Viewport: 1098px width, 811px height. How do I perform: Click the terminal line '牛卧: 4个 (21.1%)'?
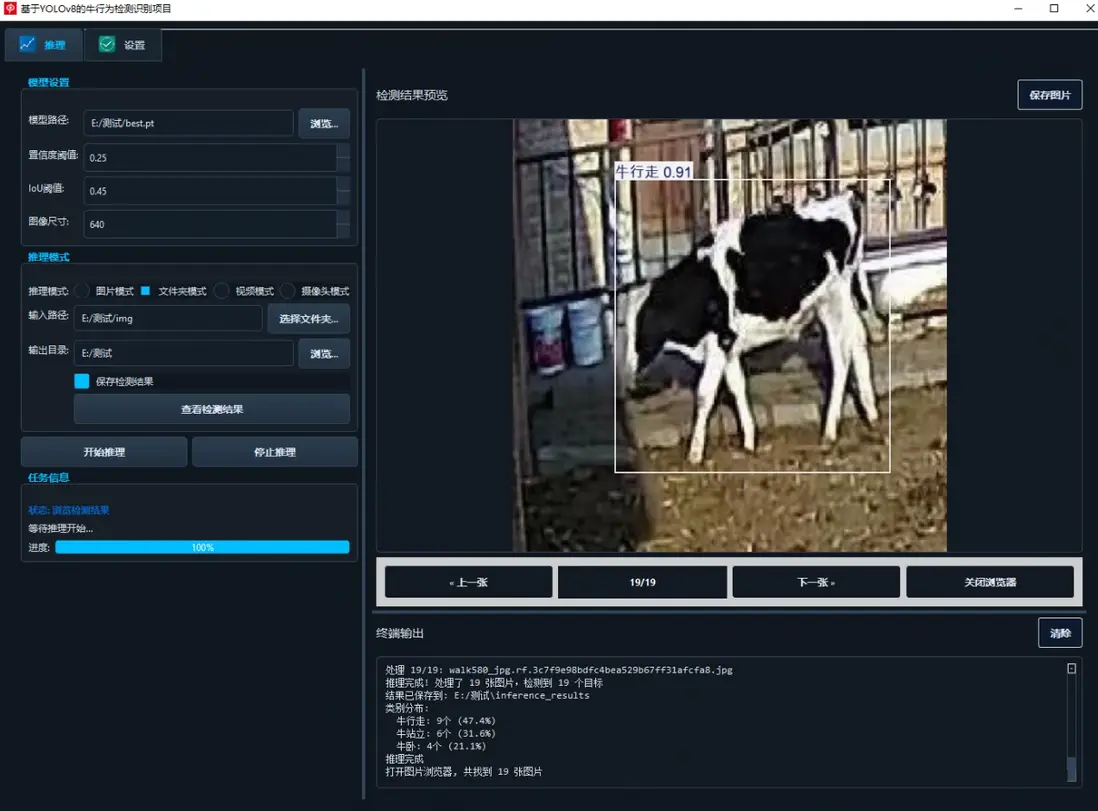(x=440, y=746)
